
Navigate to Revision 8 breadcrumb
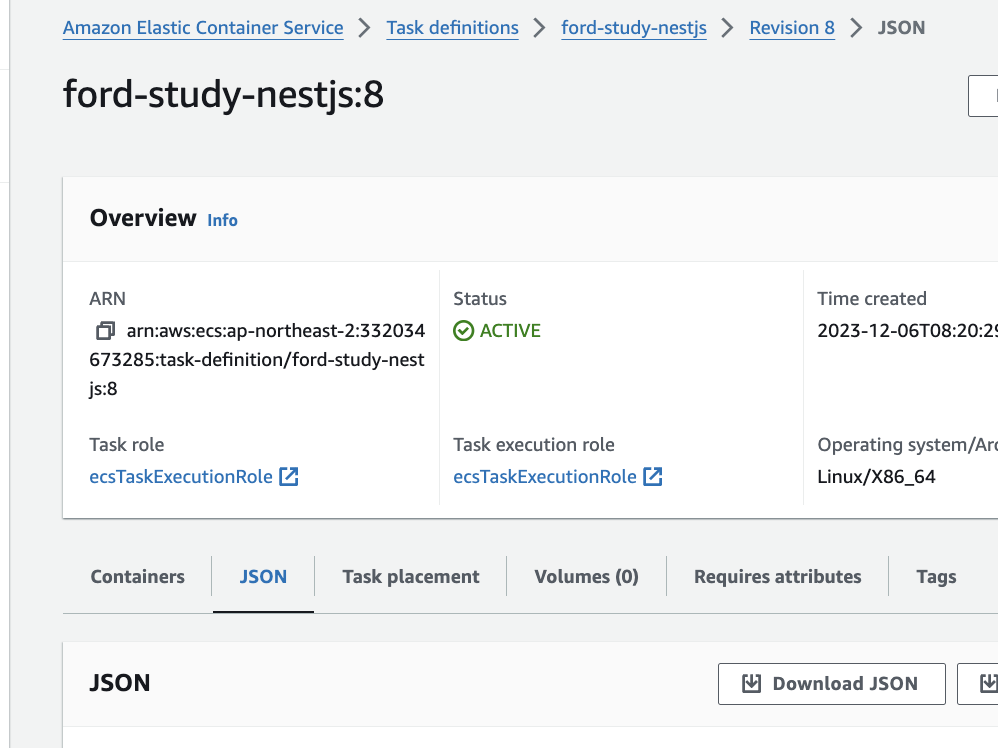point(792,28)
